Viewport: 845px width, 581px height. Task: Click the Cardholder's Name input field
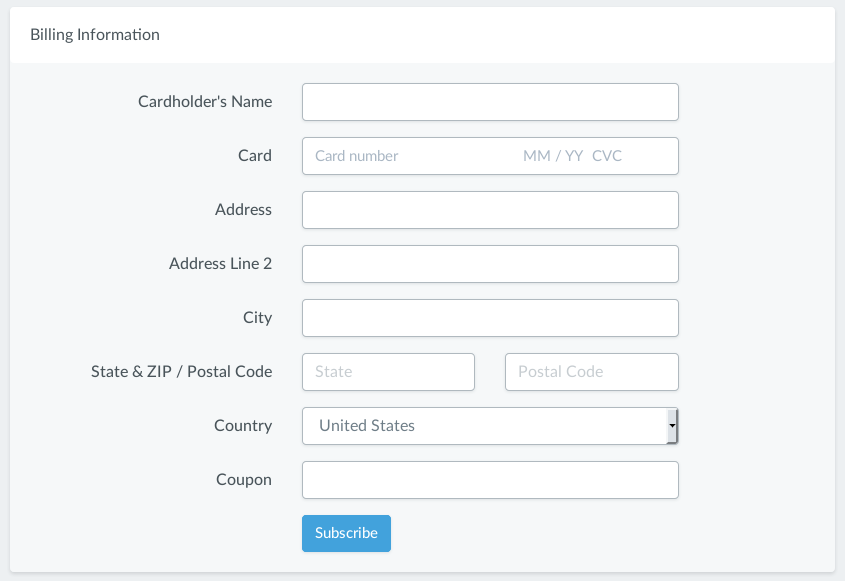point(490,102)
